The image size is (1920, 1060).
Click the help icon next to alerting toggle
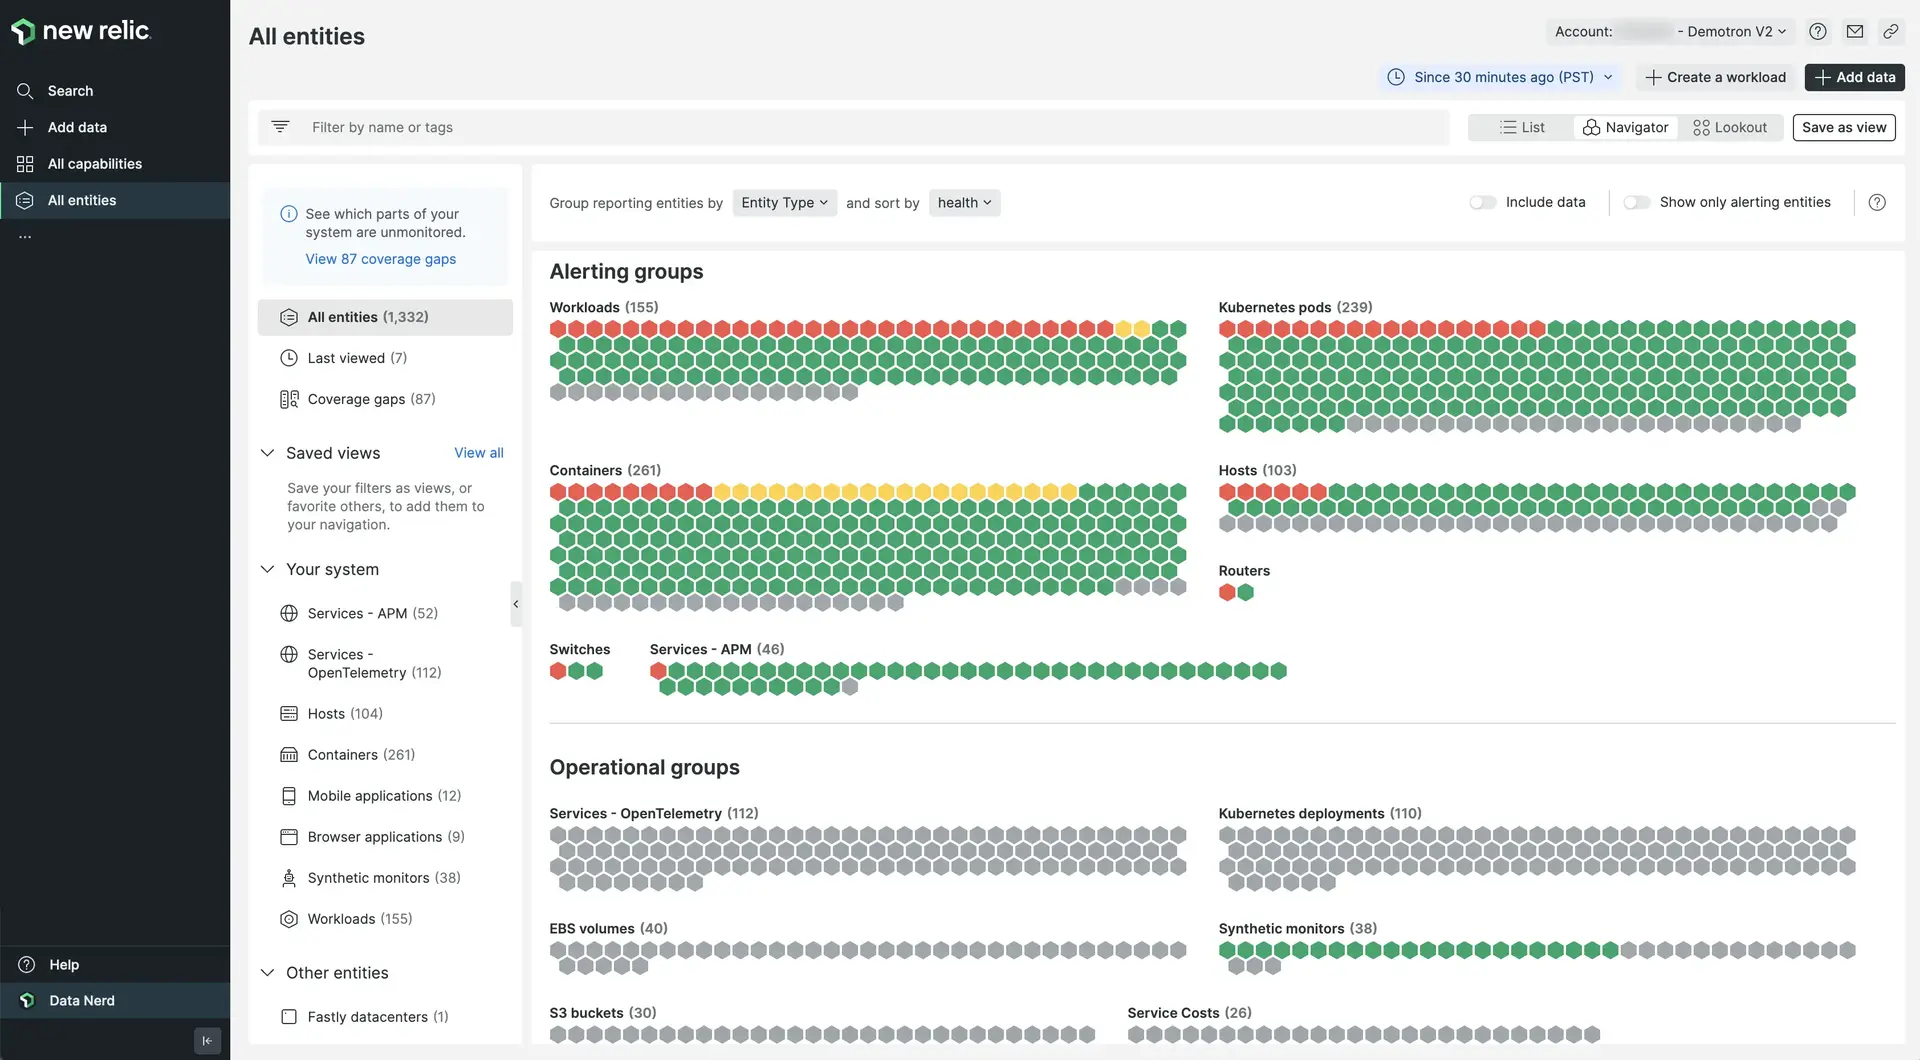[x=1877, y=202]
